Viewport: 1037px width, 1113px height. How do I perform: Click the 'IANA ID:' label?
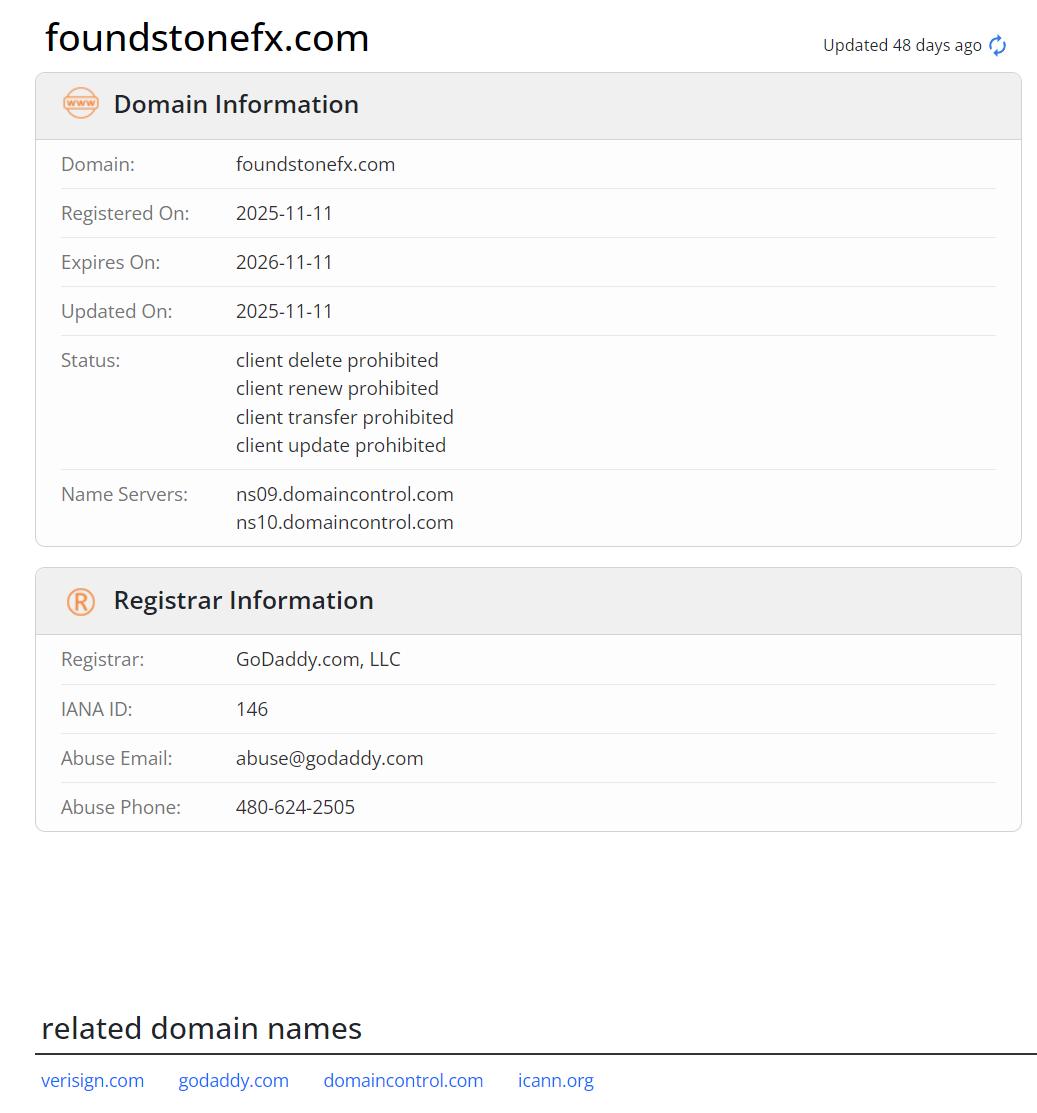coord(97,709)
